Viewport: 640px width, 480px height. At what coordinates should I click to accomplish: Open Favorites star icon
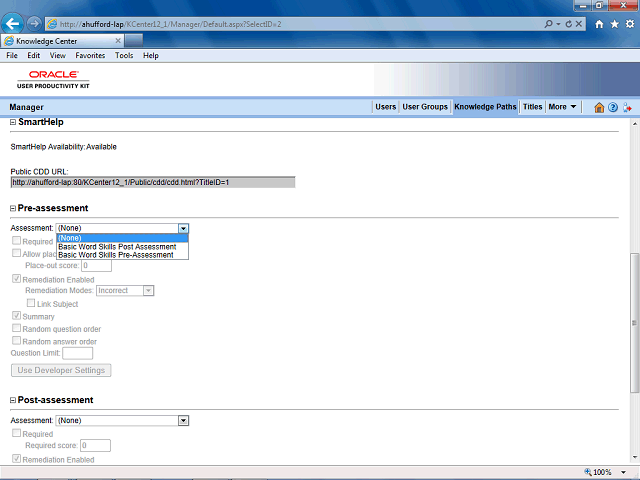tap(615, 24)
